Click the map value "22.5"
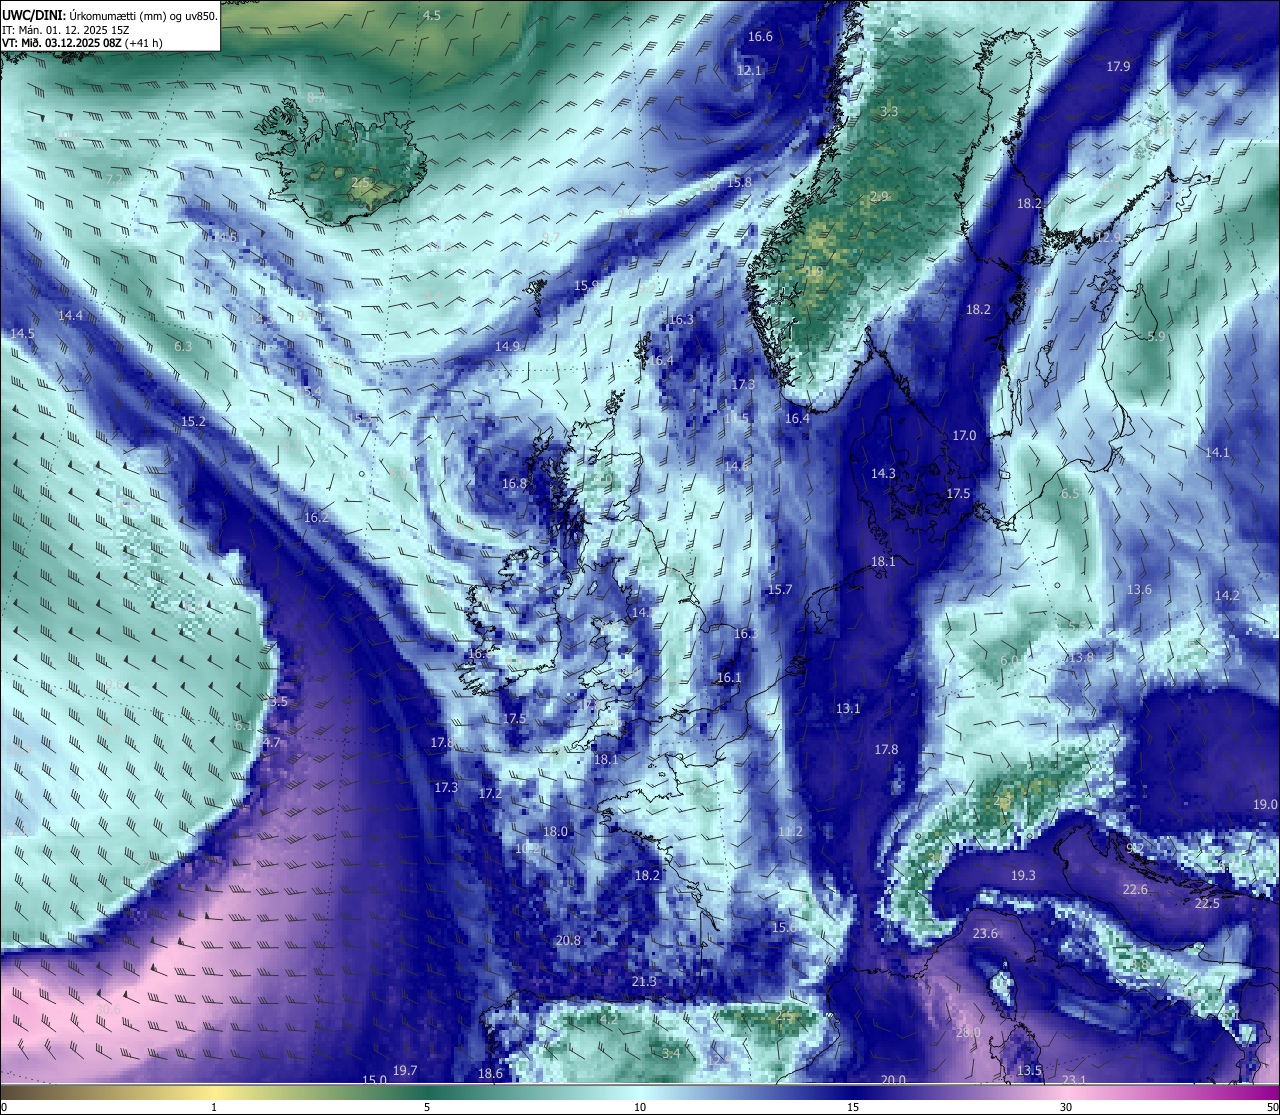This screenshot has width=1280, height=1115. (x=1207, y=904)
